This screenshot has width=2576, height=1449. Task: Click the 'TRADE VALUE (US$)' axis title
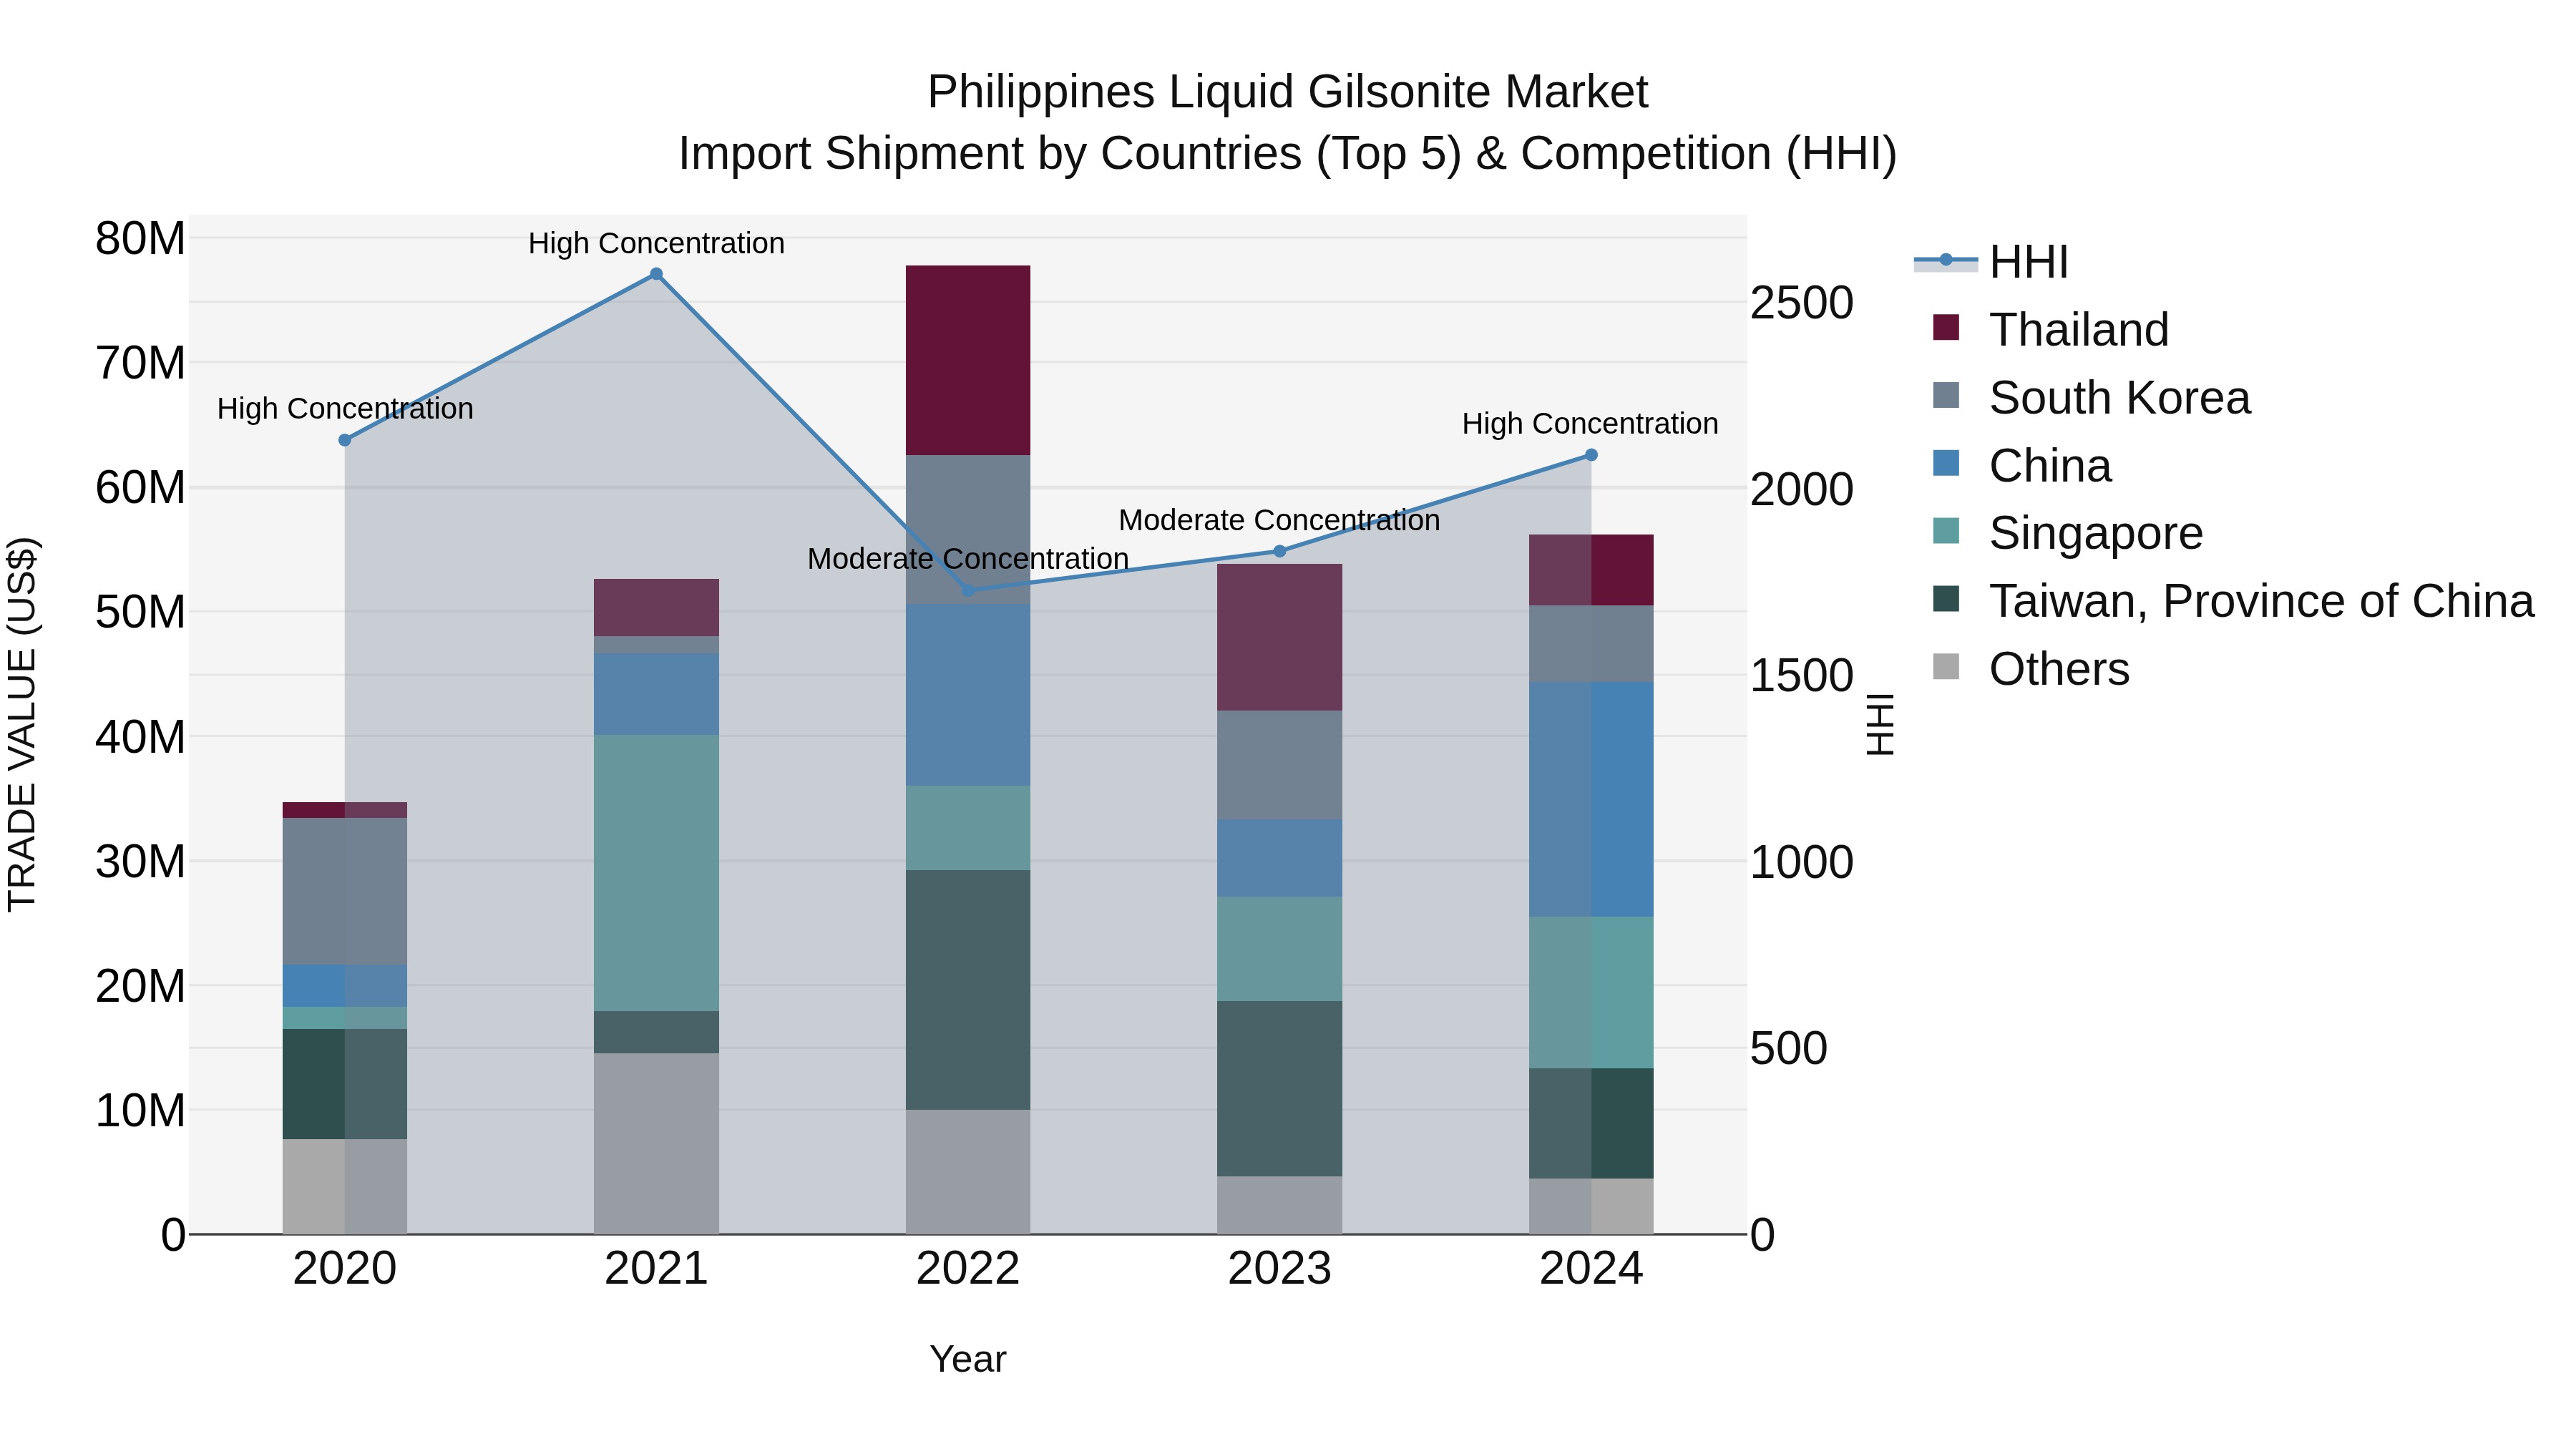pos(22,724)
